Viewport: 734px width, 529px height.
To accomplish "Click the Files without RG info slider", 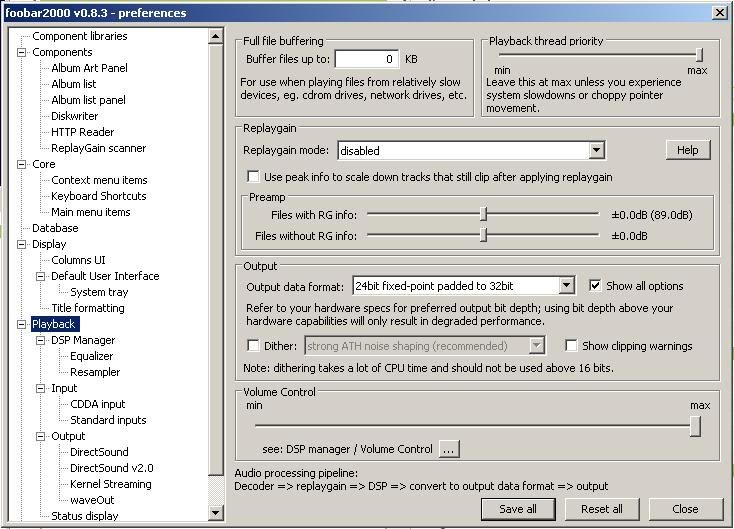I will coord(484,235).
